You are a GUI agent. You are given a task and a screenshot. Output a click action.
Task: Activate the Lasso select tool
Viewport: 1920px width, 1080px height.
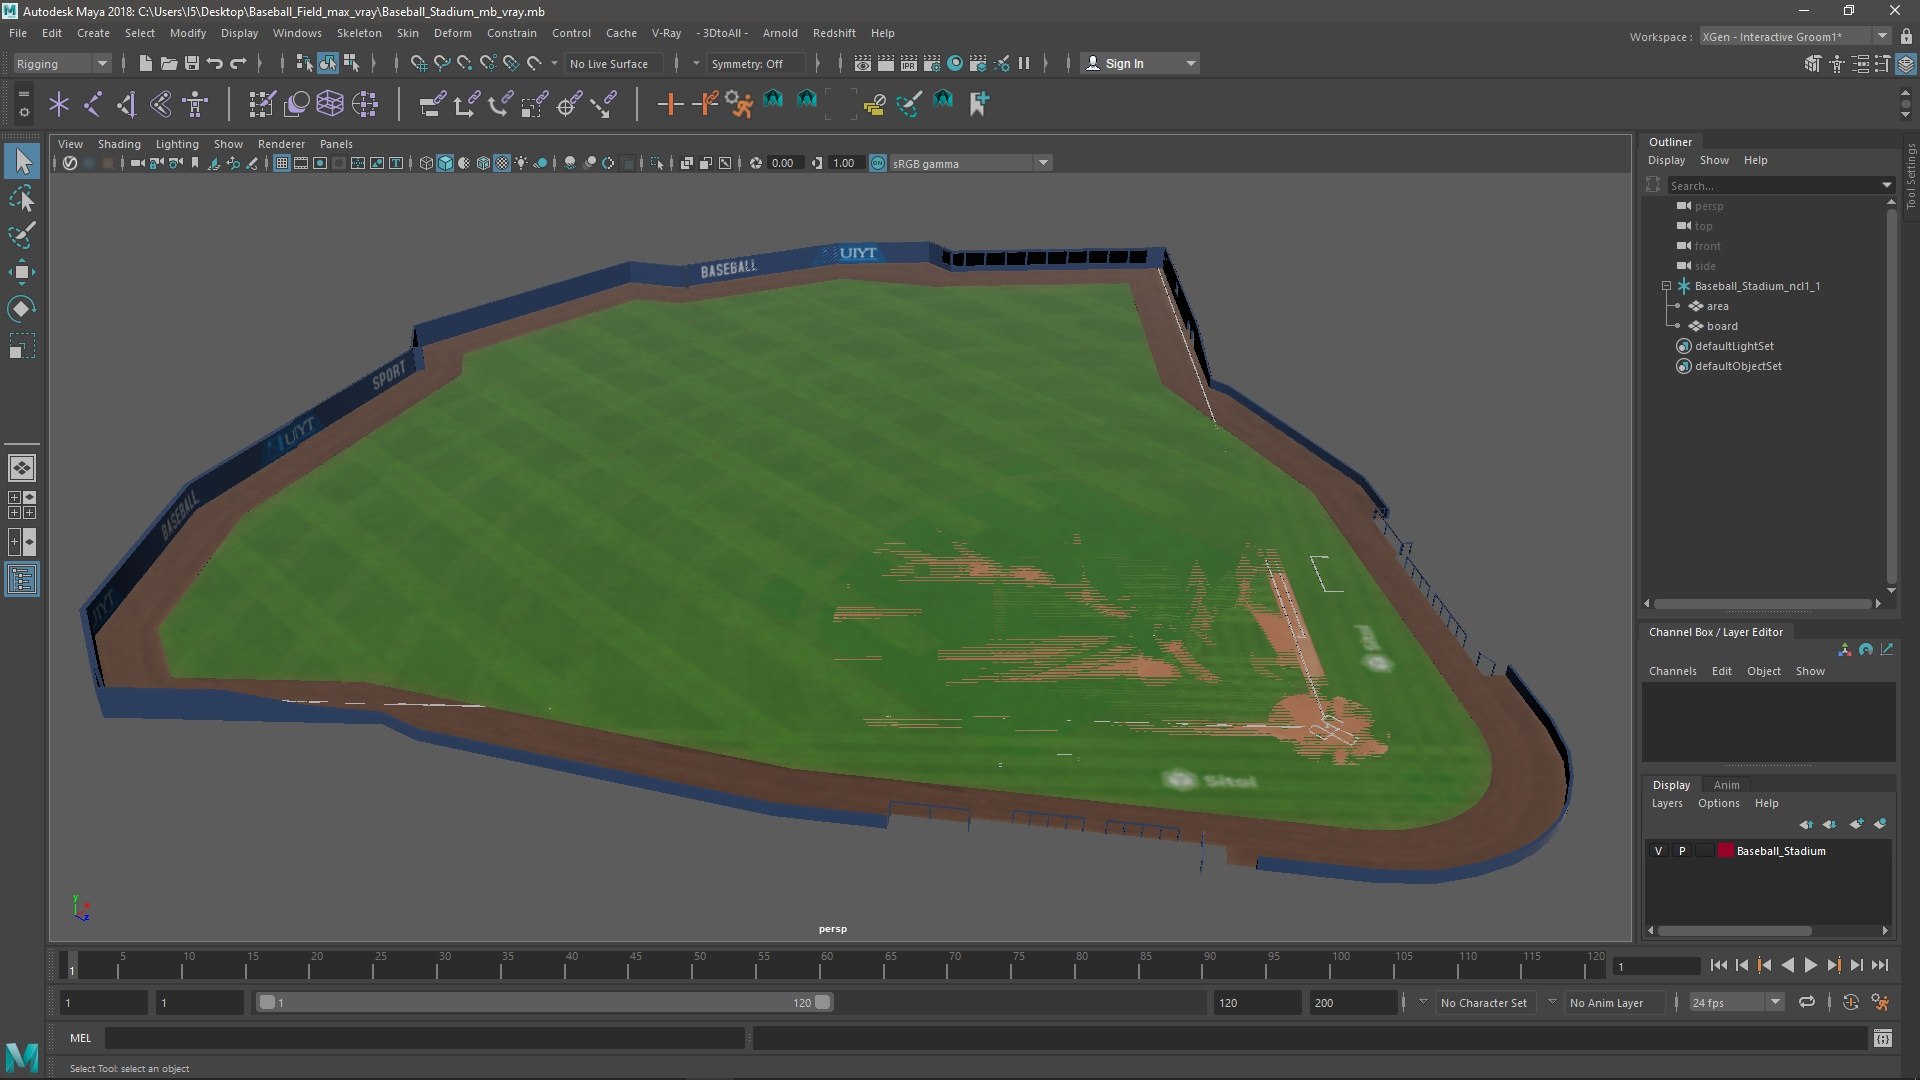tap(22, 199)
